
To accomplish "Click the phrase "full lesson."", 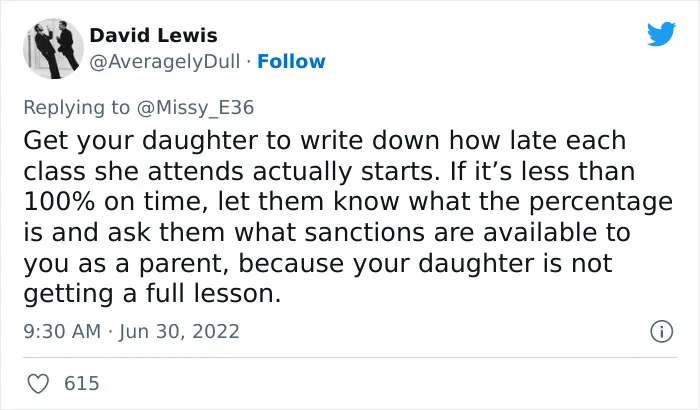I will coord(214,294).
